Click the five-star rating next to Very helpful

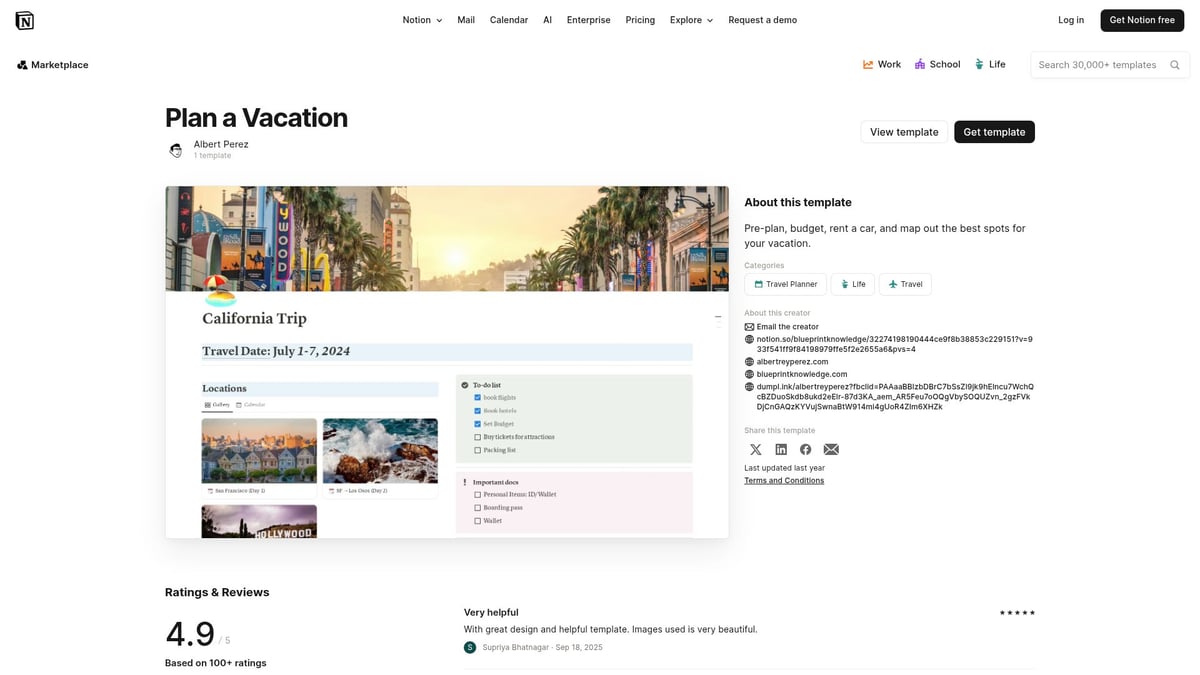1016,612
